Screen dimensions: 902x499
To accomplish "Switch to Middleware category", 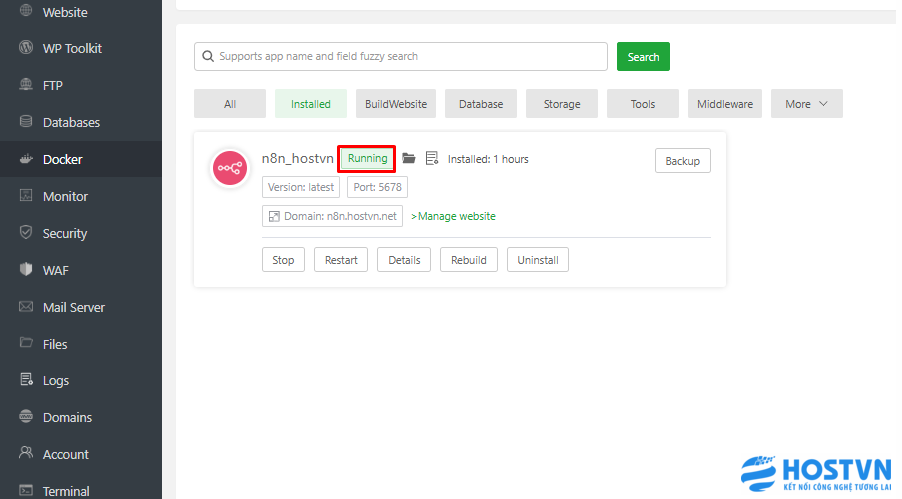I will [725, 104].
